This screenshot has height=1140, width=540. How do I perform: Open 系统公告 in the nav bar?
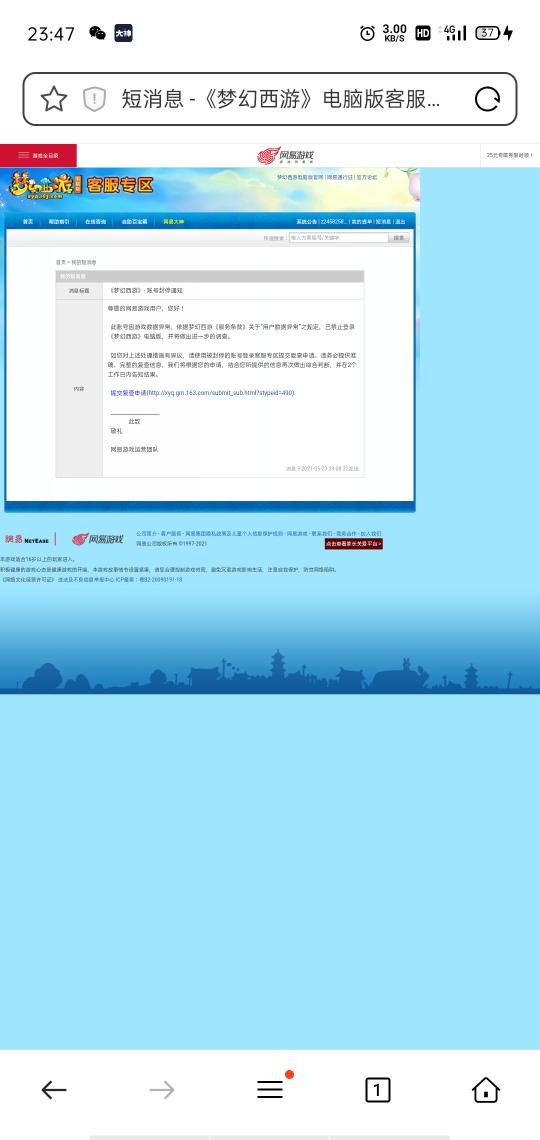pos(307,222)
